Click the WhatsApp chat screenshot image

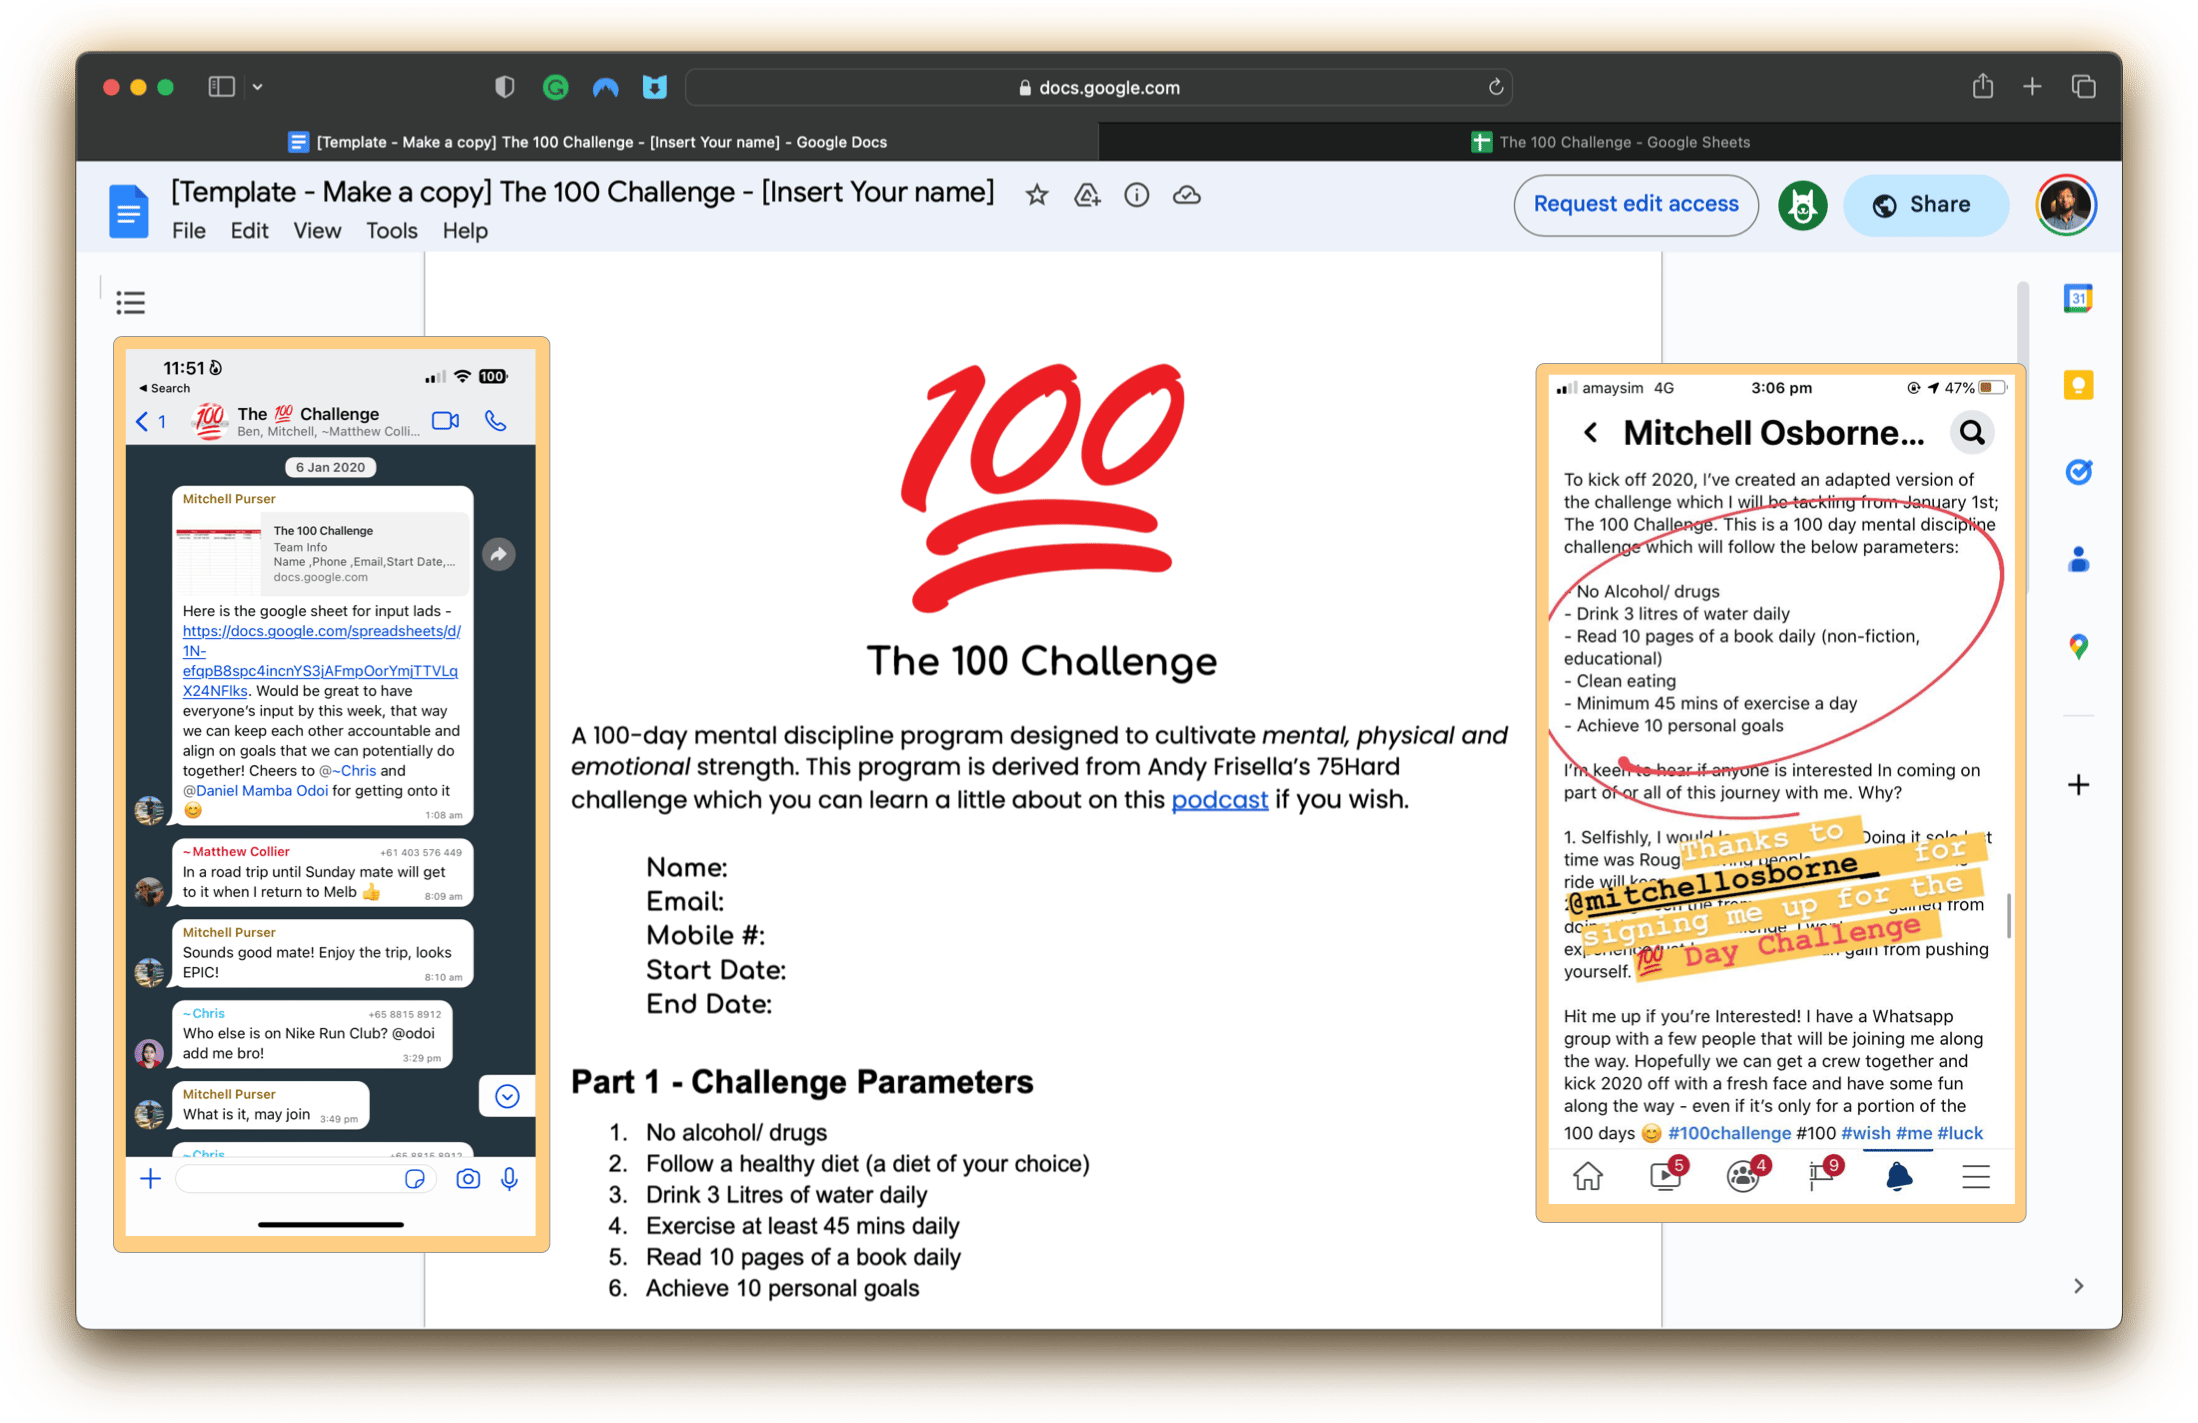[x=331, y=794]
